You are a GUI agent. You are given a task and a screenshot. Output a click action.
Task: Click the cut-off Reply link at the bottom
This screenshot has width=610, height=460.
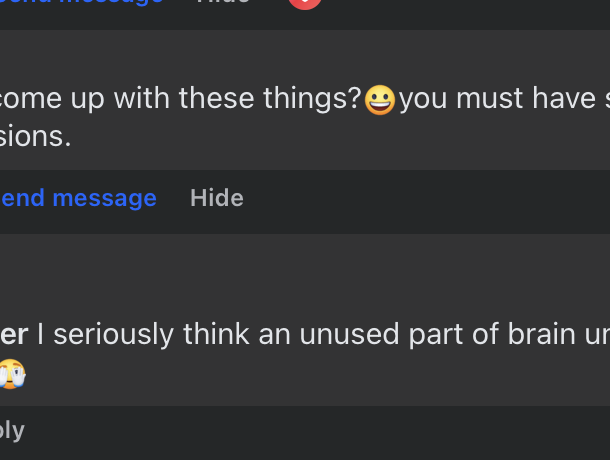point(12,430)
